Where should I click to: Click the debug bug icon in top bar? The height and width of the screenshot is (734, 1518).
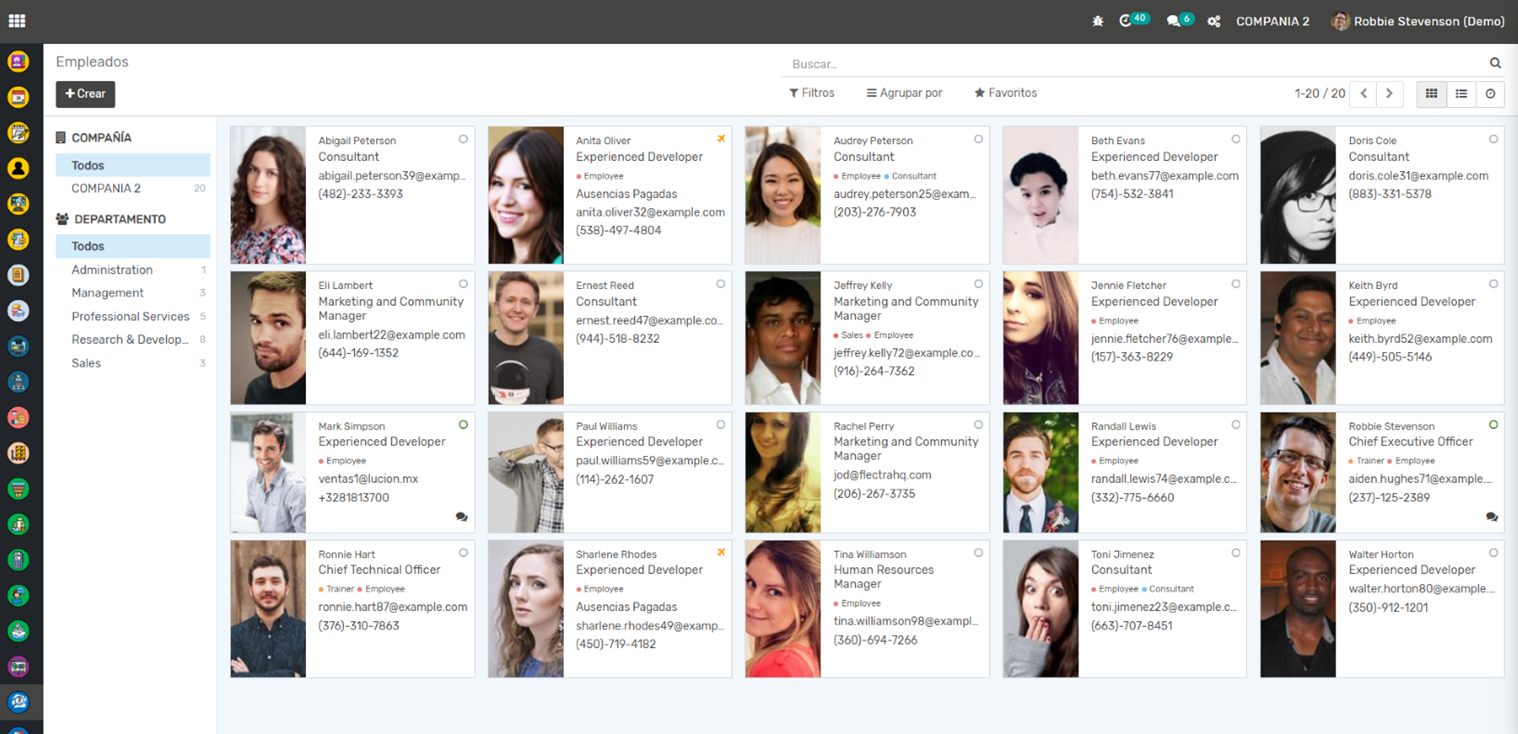(x=1098, y=21)
